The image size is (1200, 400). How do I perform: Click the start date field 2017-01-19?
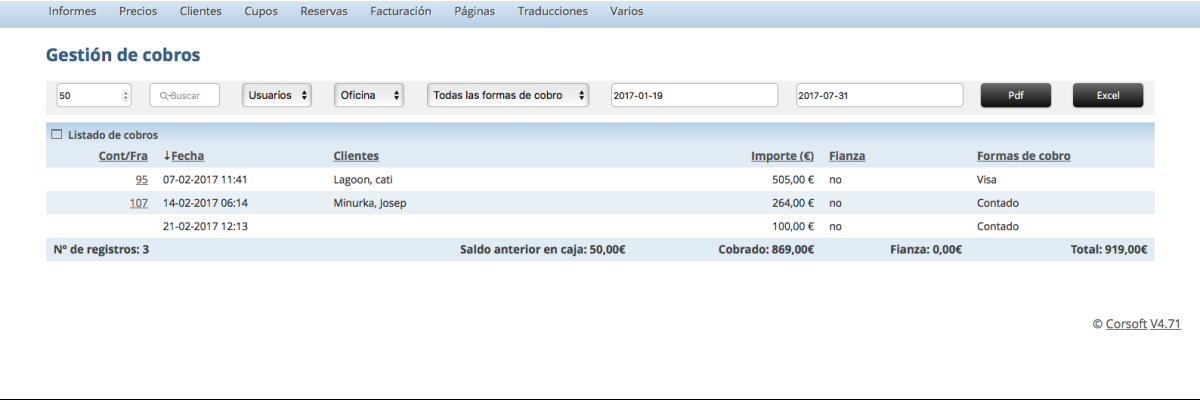[x=694, y=95]
